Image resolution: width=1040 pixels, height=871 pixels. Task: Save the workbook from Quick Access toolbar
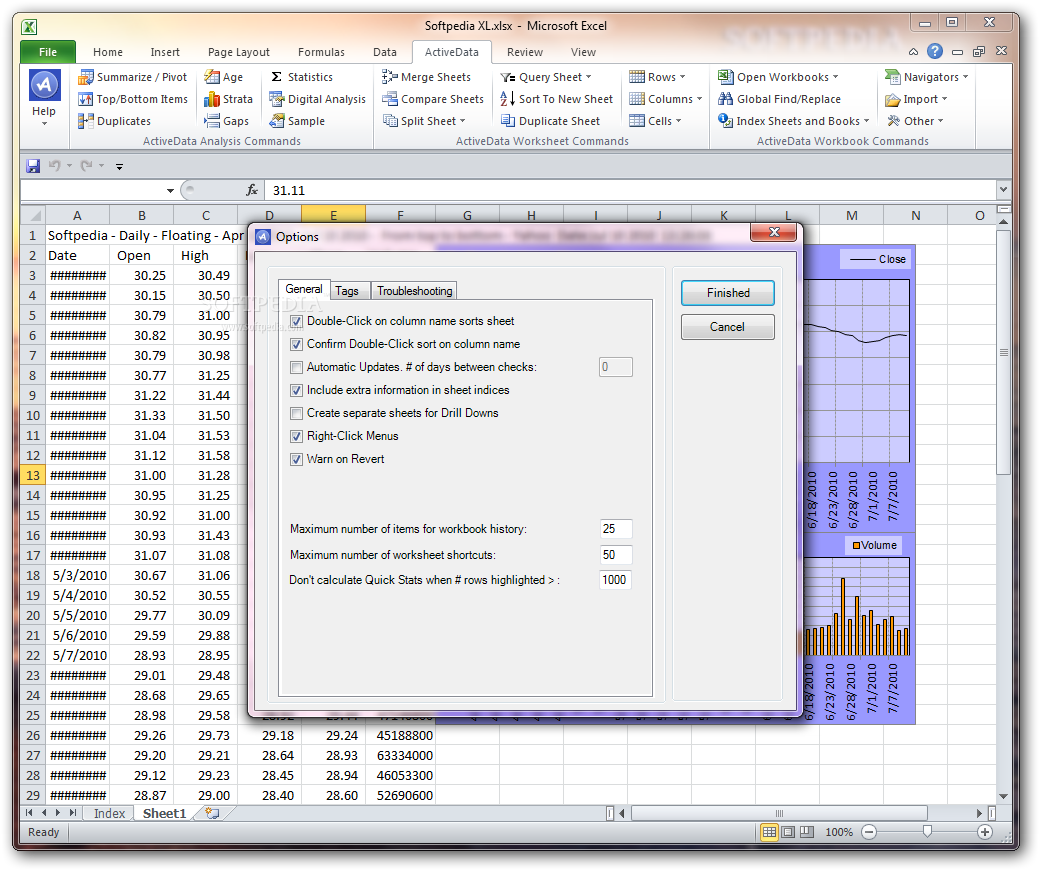[x=33, y=166]
